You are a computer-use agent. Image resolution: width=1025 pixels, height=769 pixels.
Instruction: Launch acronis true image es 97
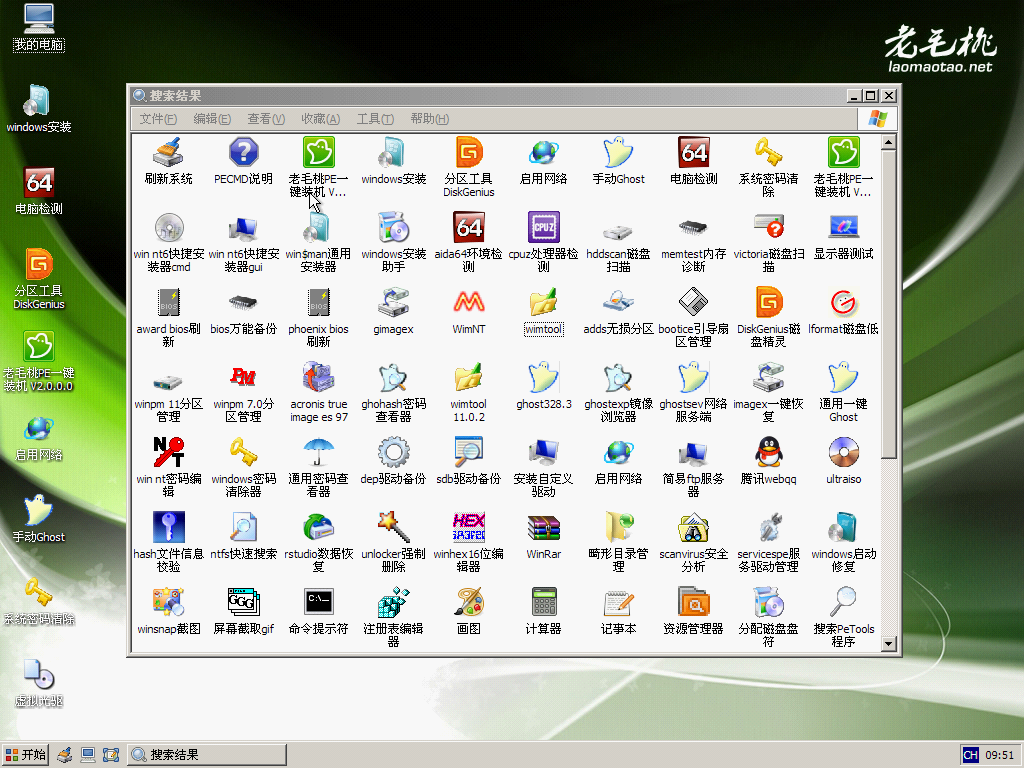pyautogui.click(x=318, y=377)
